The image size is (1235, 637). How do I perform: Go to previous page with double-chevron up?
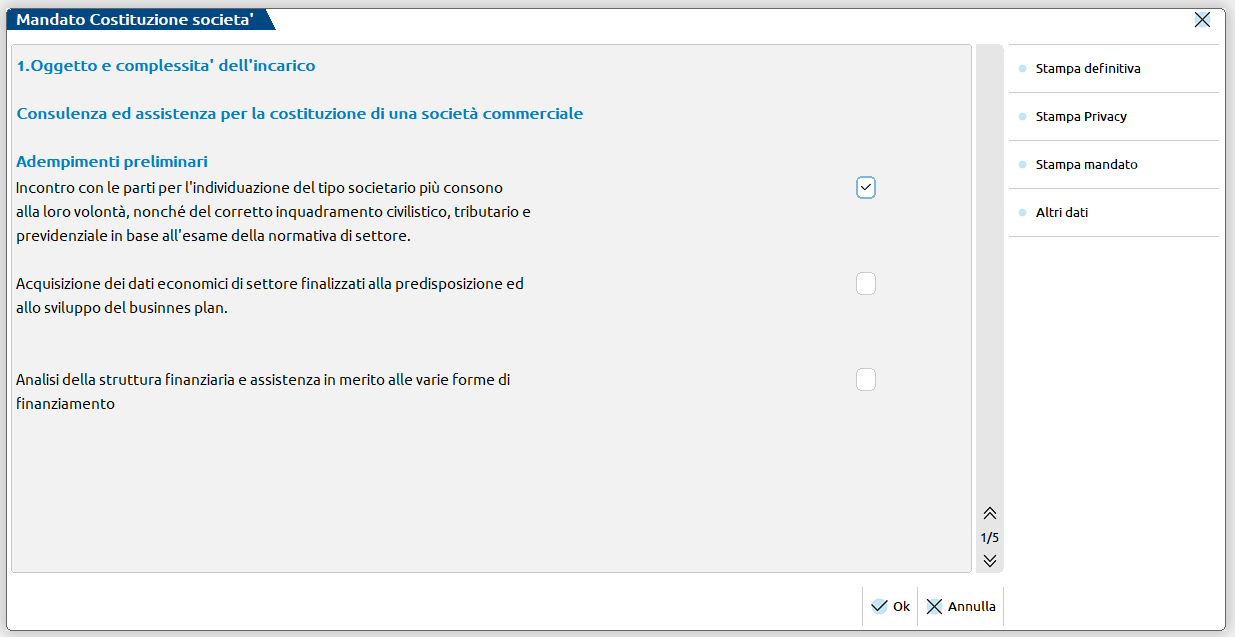click(x=990, y=513)
